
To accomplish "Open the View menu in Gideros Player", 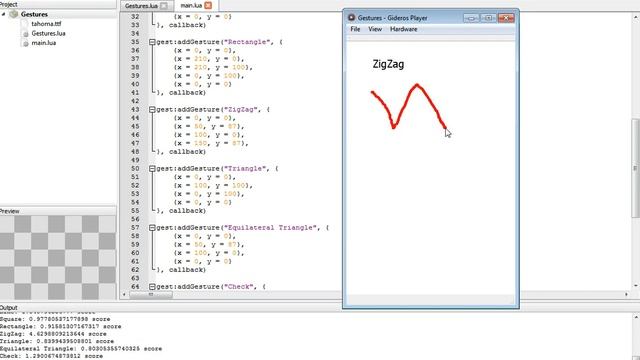I will (375, 29).
